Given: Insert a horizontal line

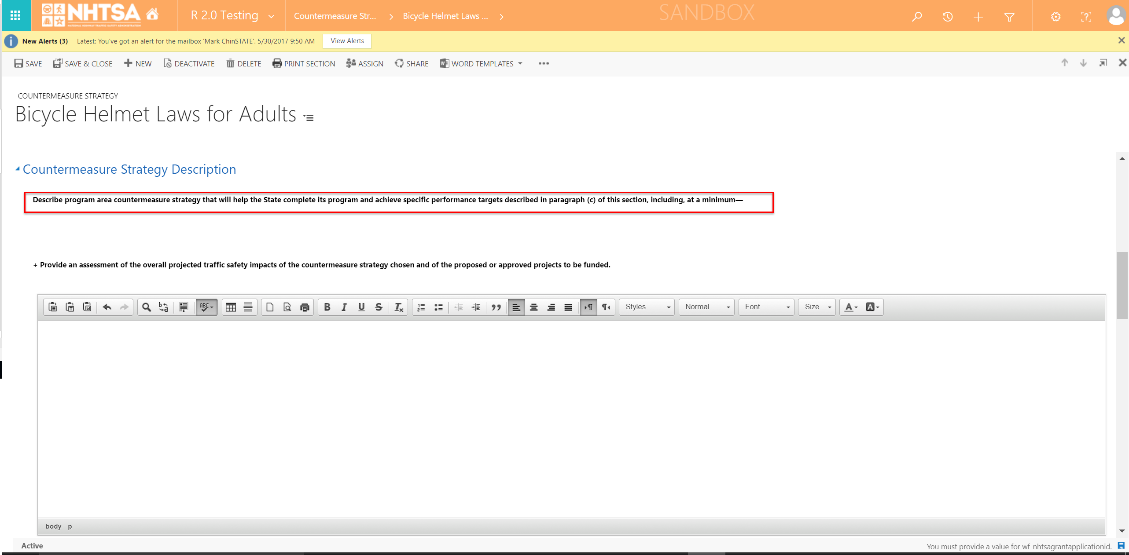Looking at the screenshot, I should pyautogui.click(x=248, y=307).
